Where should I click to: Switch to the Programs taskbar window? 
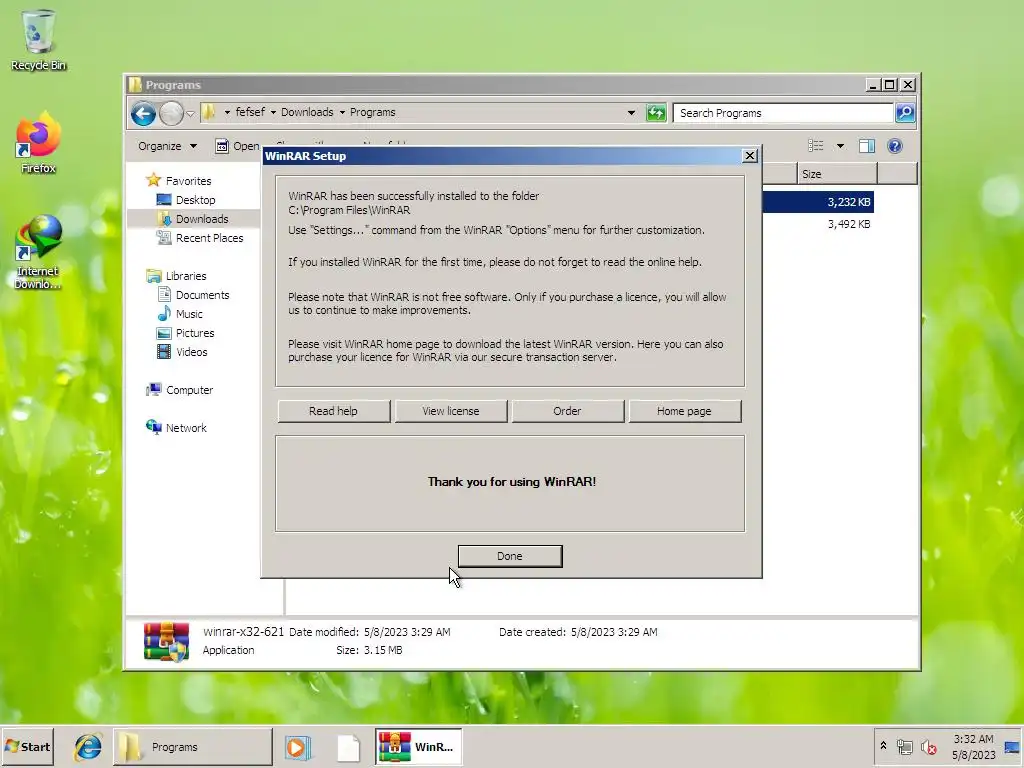[x=193, y=746]
